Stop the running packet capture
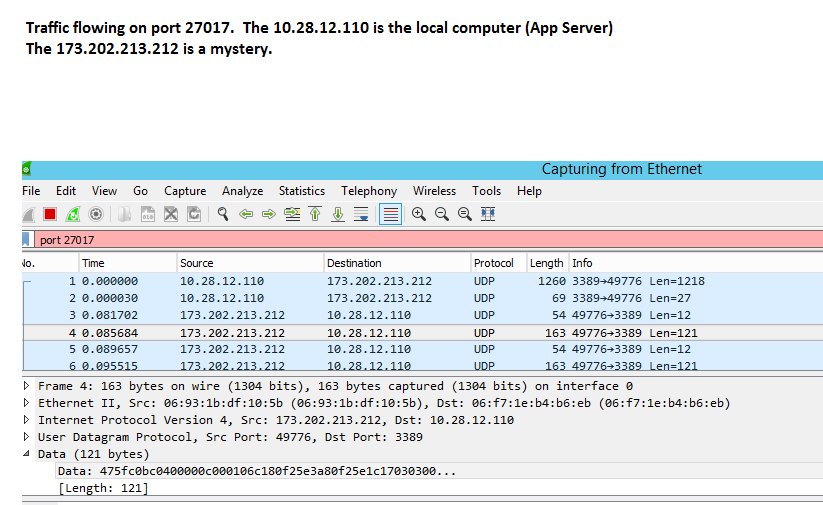Screen dimensions: 823x505 (x=50, y=214)
